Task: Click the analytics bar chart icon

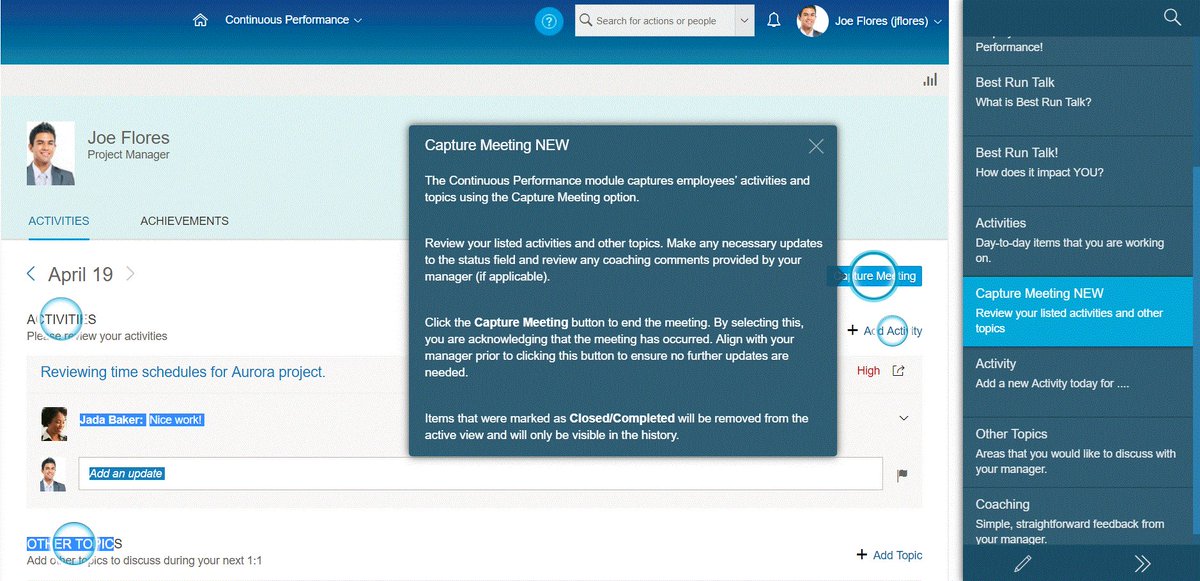Action: pyautogui.click(x=930, y=78)
